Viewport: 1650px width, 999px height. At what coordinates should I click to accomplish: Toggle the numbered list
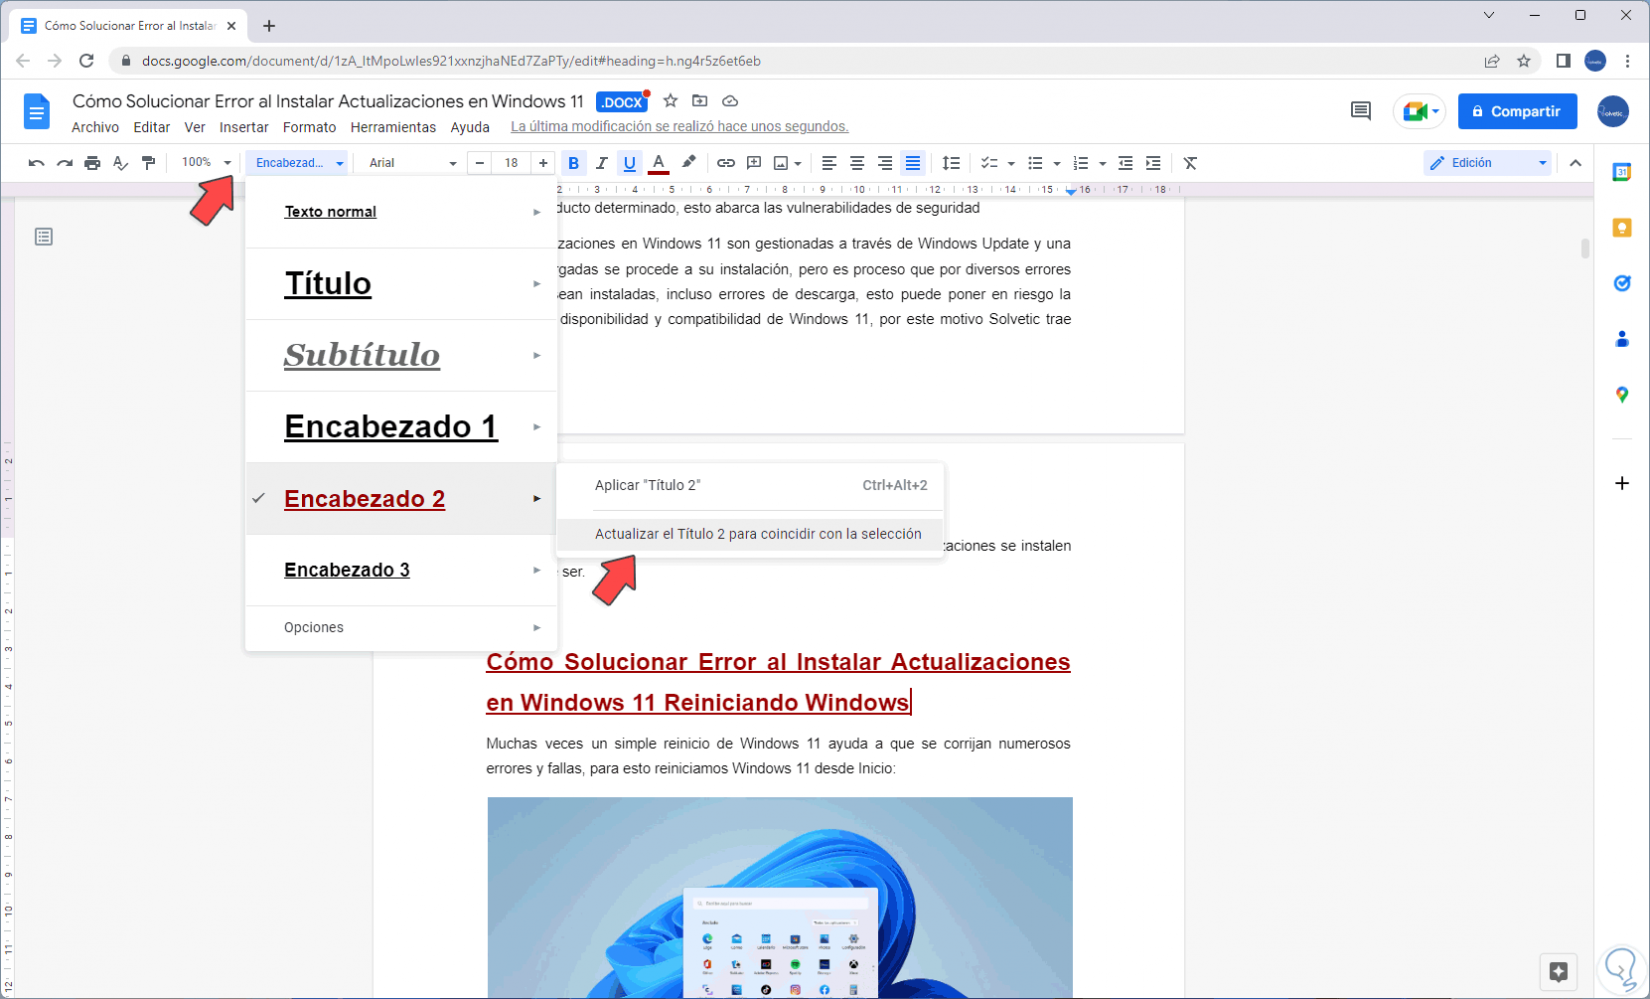tap(1080, 163)
